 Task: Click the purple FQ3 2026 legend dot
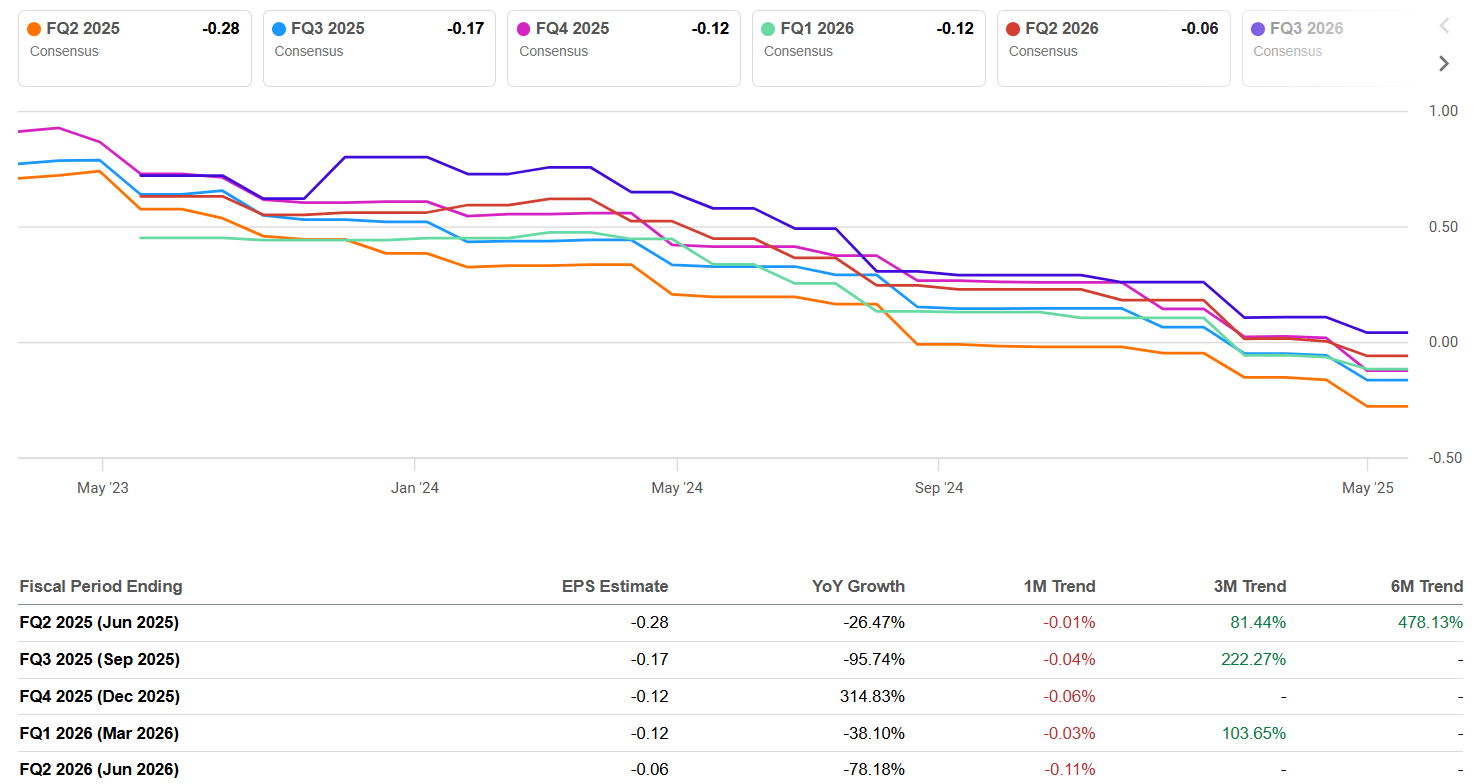[1259, 28]
